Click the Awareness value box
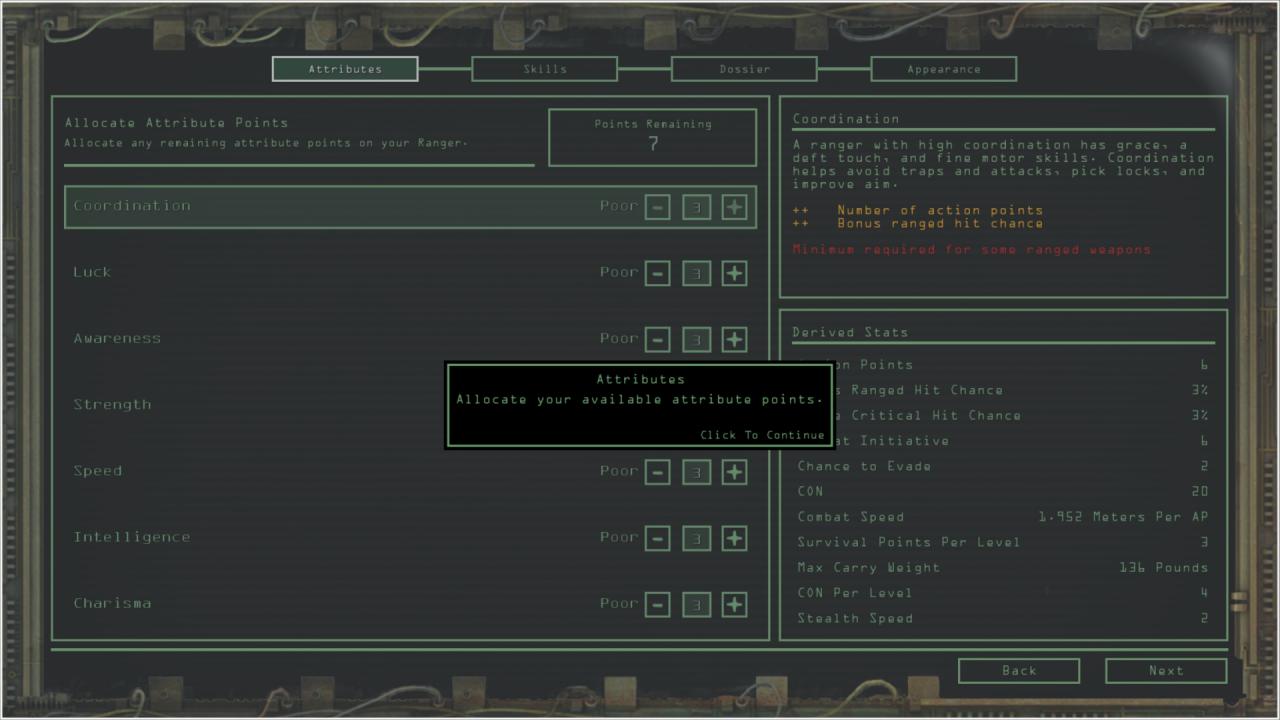The width and height of the screenshot is (1280, 720). coord(696,339)
